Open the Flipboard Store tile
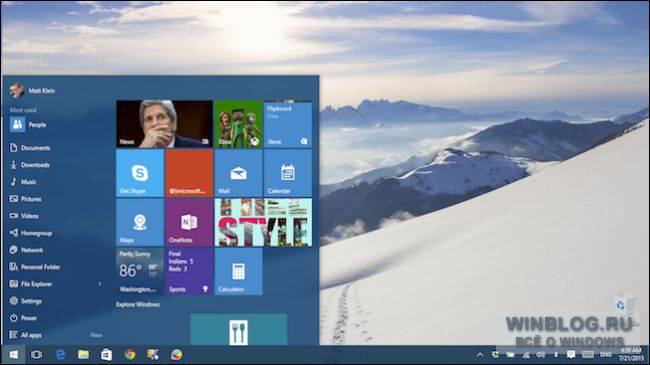Screen dimensions: 650x365 [288, 124]
